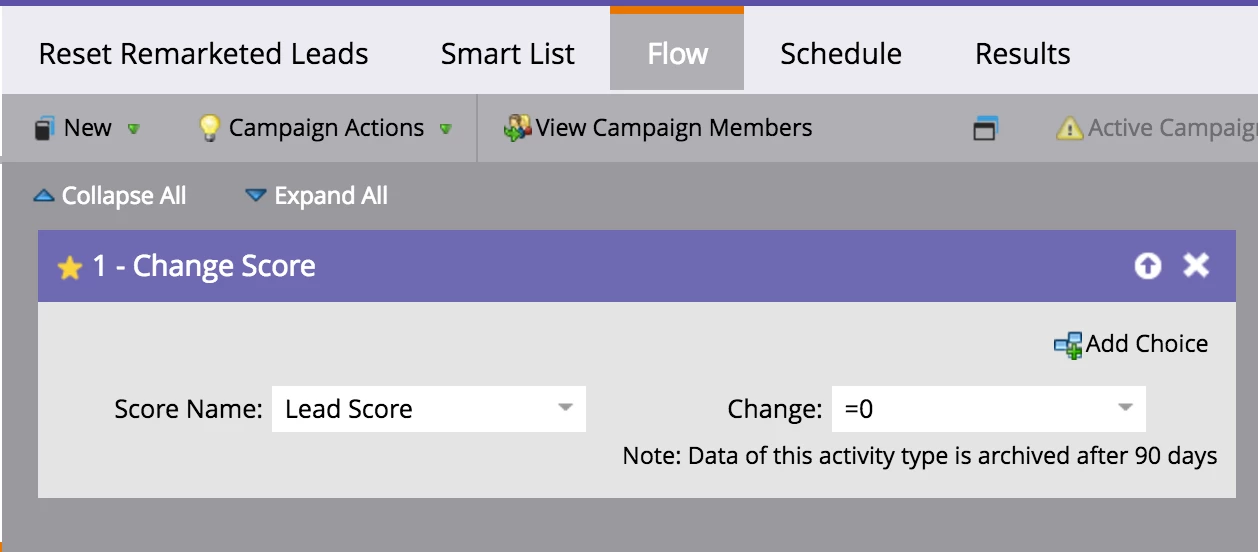Click the Add Choice icon
The width and height of the screenshot is (1258, 552).
coord(1068,345)
